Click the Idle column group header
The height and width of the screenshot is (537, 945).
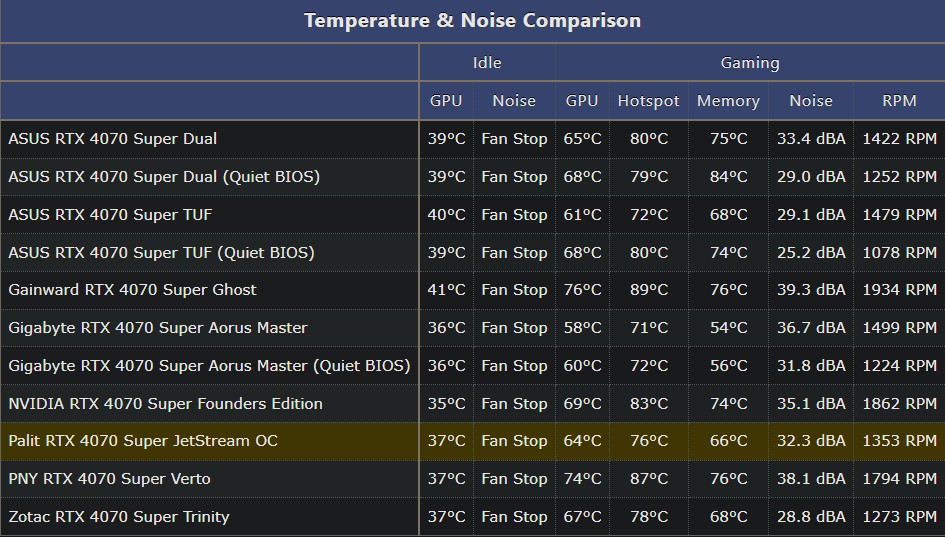487,63
